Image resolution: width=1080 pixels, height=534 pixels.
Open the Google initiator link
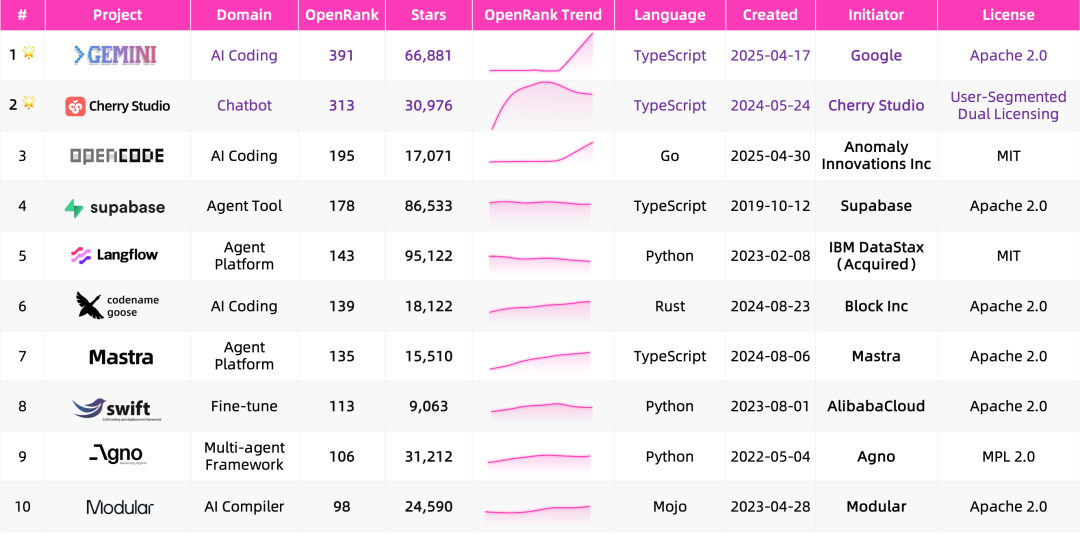(x=876, y=56)
